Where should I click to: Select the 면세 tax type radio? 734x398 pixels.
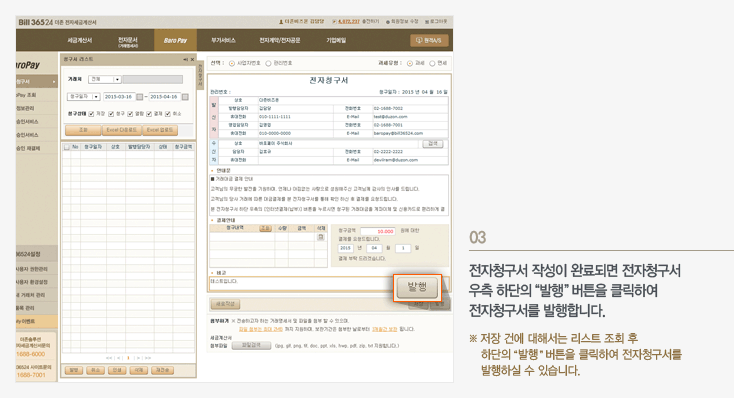pyautogui.click(x=432, y=63)
